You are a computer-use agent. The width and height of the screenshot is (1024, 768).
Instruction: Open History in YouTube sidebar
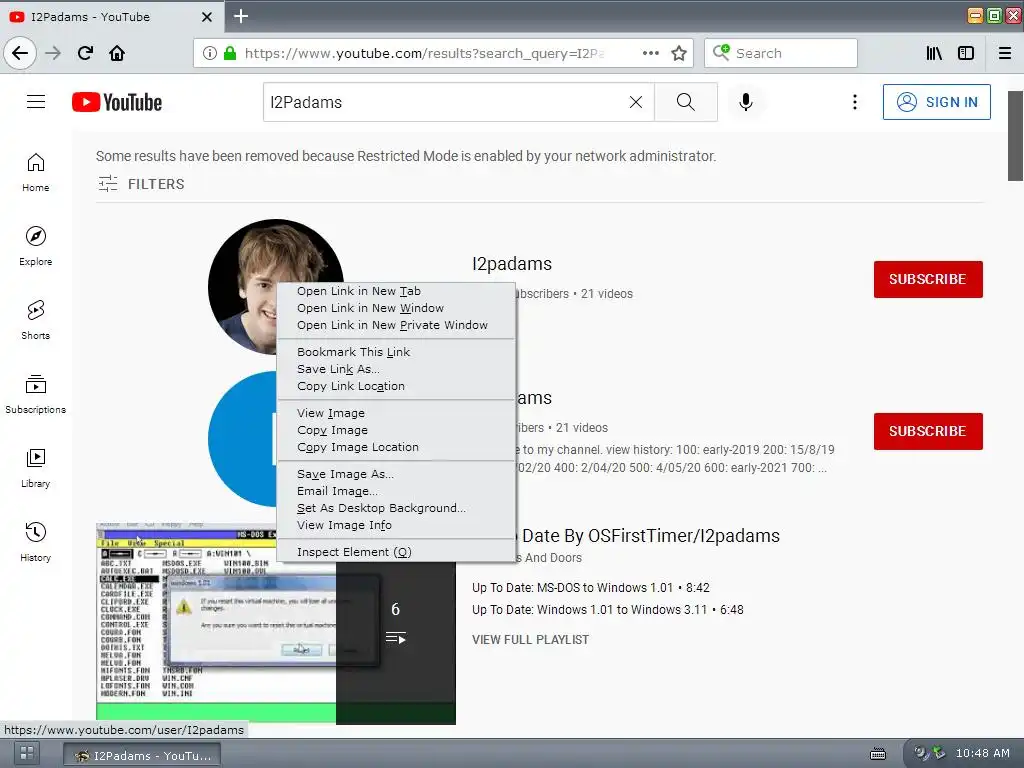36,542
